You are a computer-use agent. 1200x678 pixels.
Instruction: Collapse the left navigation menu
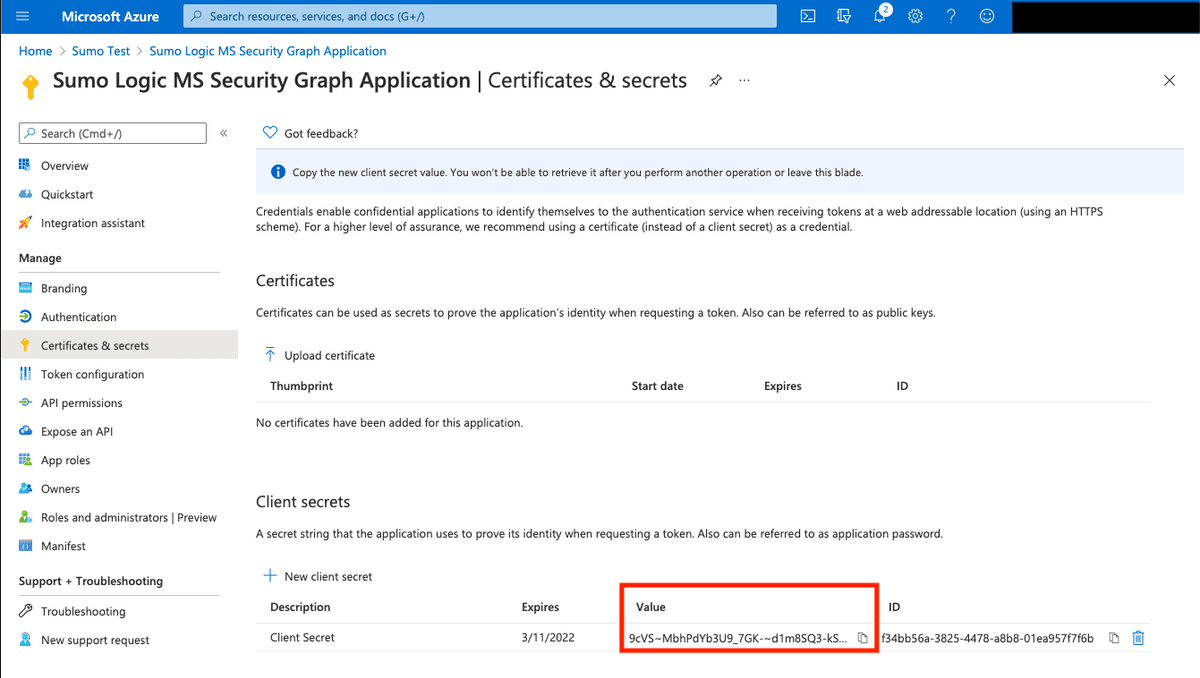[224, 133]
